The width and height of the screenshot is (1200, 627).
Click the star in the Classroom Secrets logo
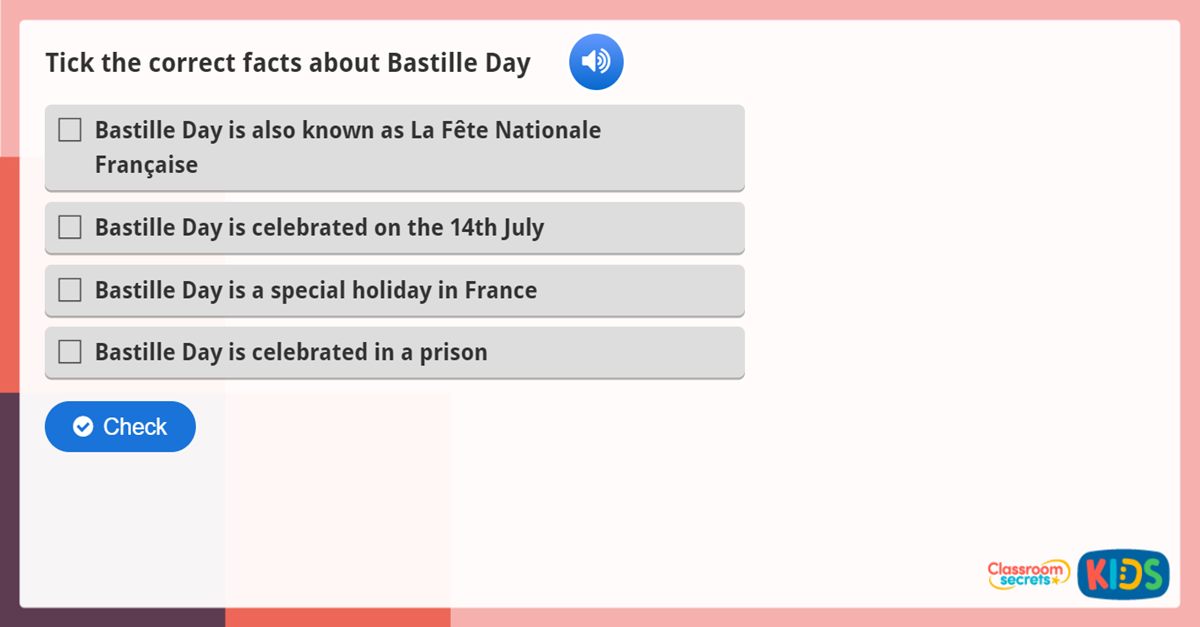tap(1056, 582)
